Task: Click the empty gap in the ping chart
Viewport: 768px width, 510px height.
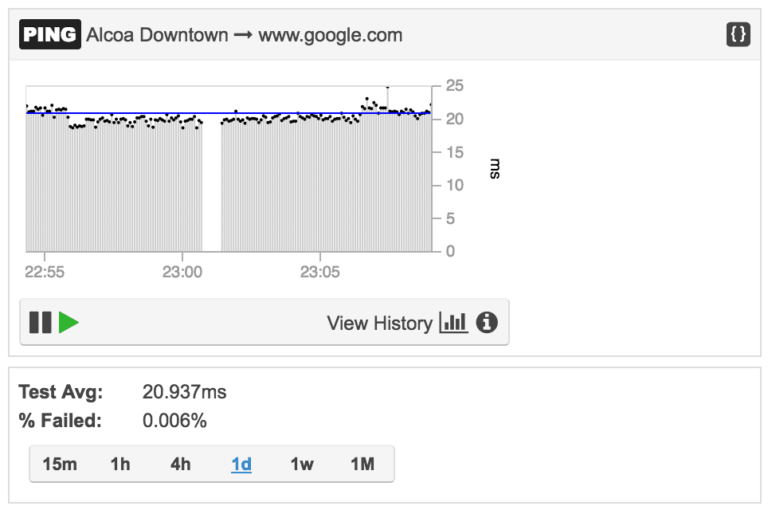Action: click(211, 180)
